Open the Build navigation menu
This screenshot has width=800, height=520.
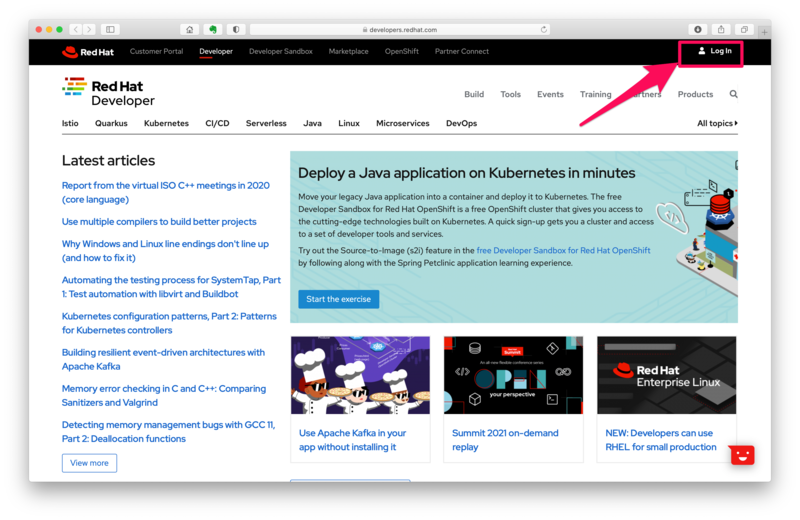point(474,94)
